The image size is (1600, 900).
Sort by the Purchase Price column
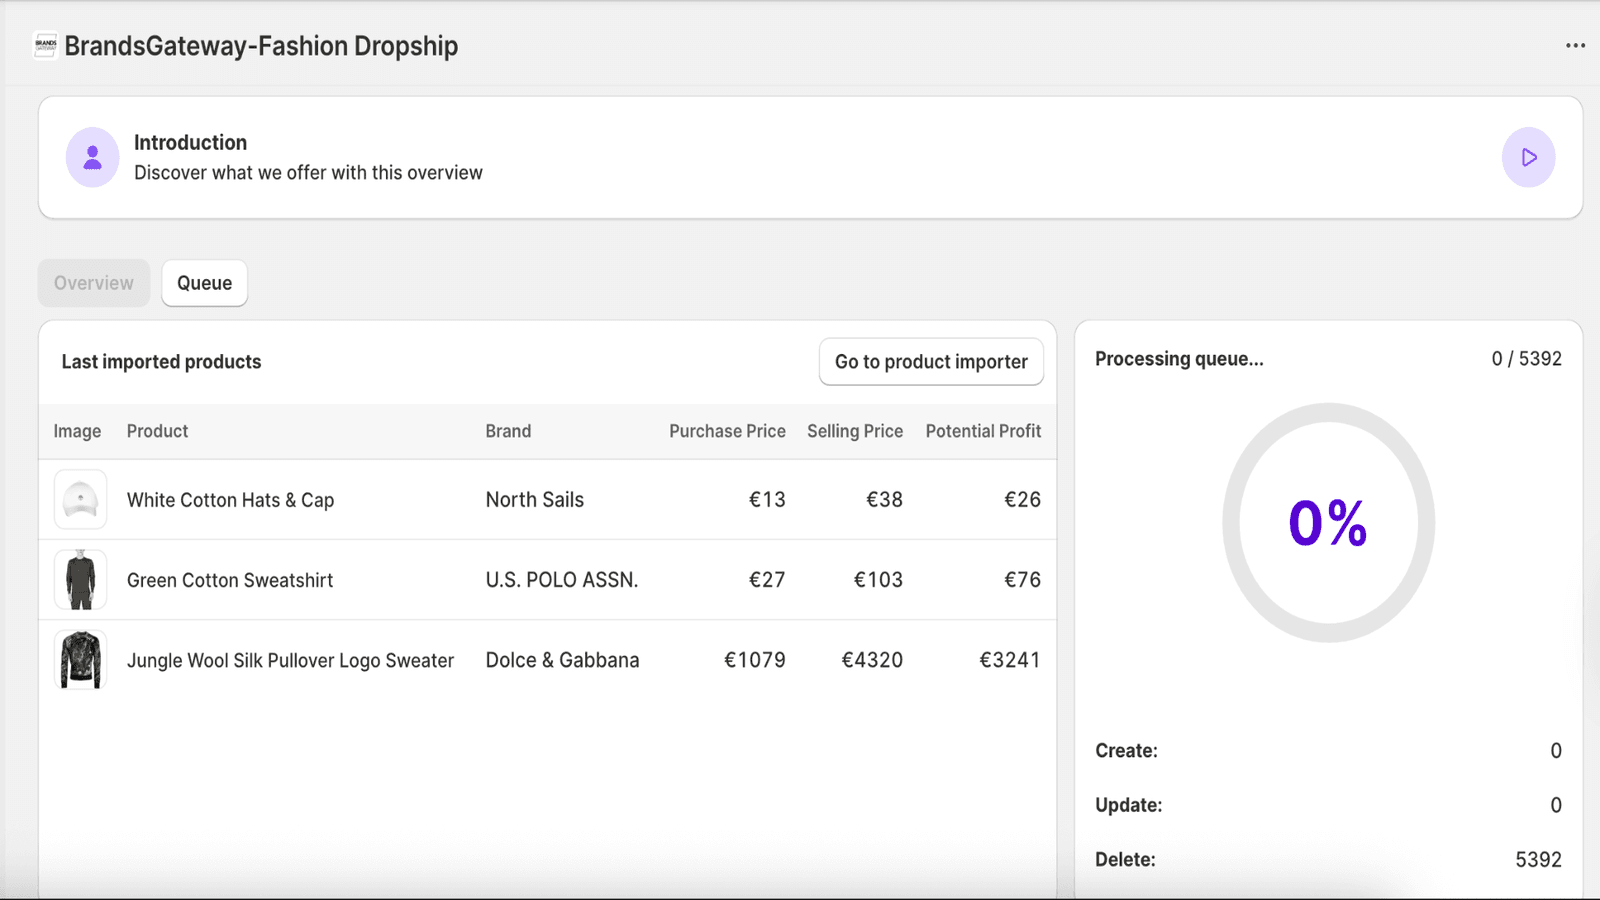tap(727, 431)
